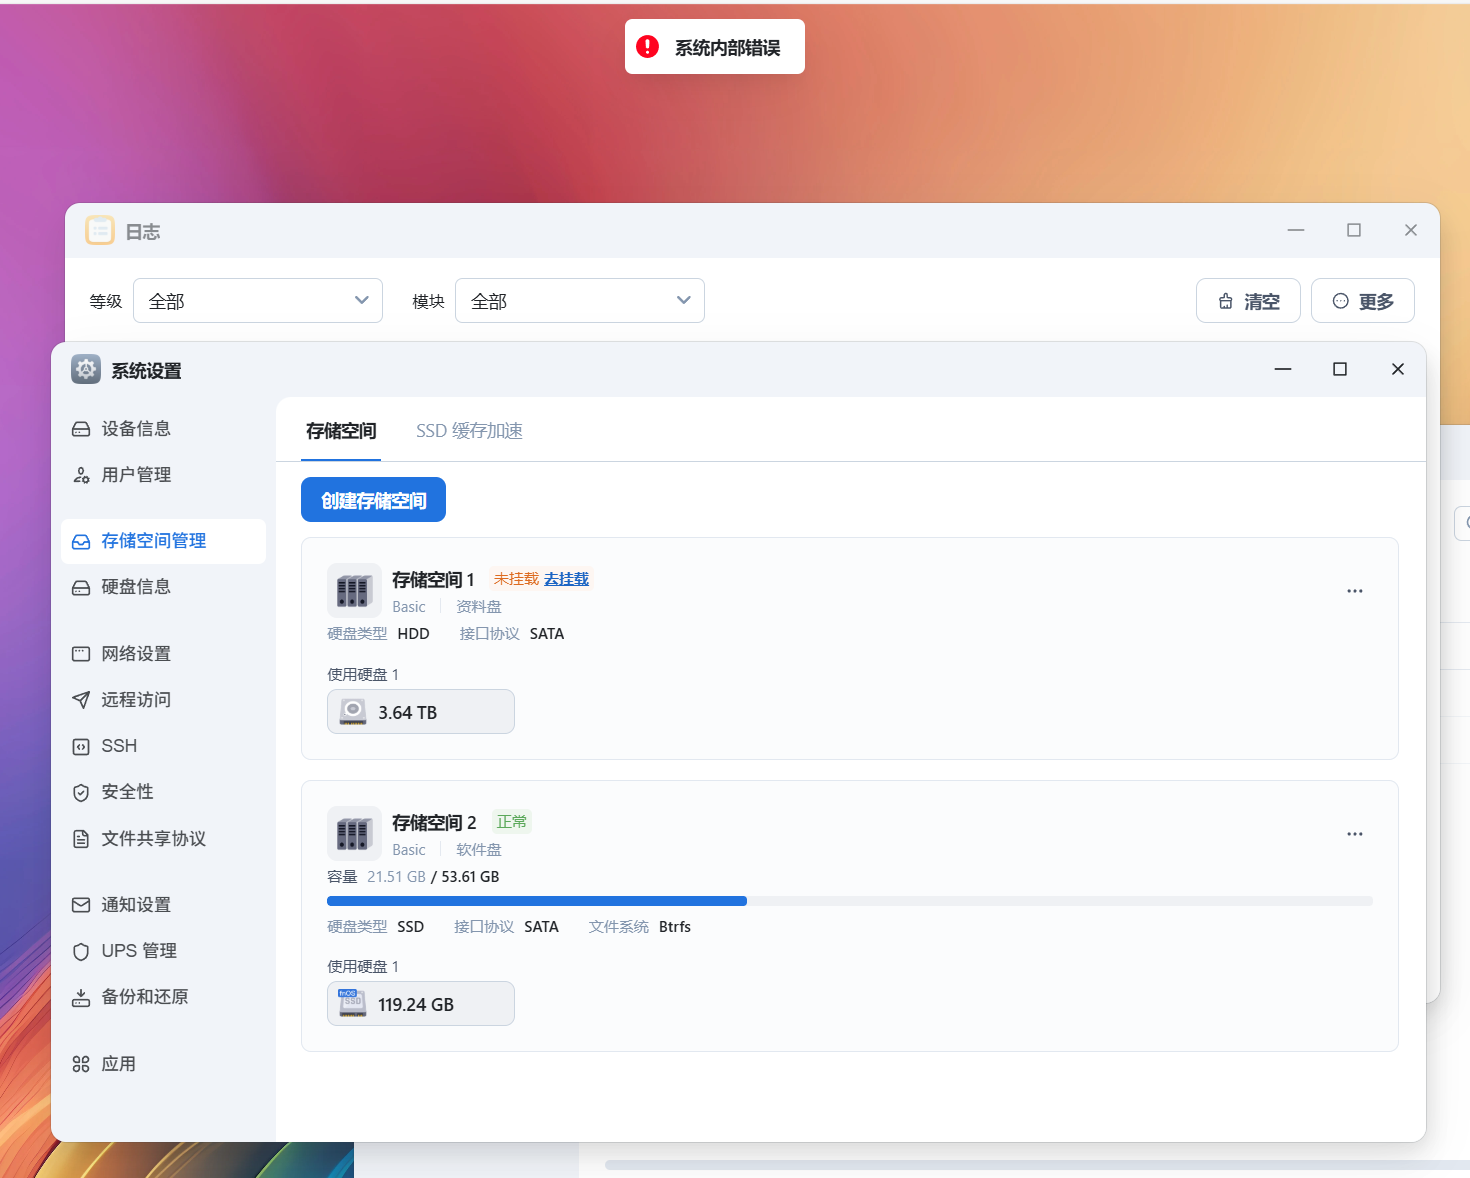This screenshot has width=1470, height=1178.
Task: Open 设备信息 in the settings sidebar
Action: tap(163, 429)
